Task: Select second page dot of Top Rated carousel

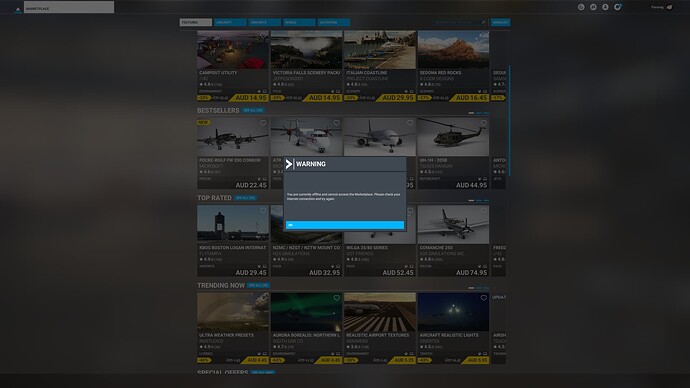Action: [x=479, y=201]
